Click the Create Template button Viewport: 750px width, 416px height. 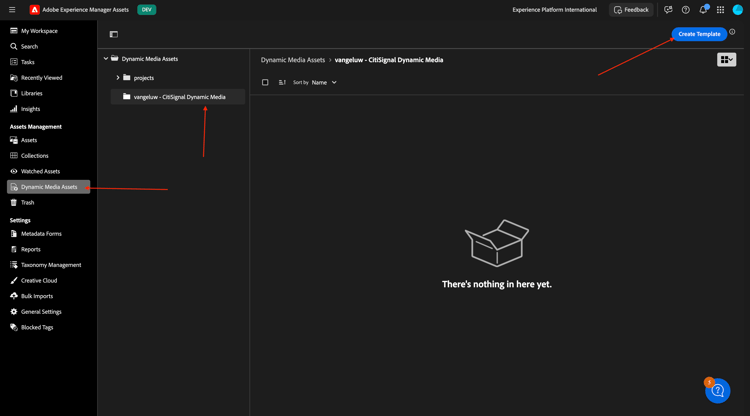(x=699, y=34)
